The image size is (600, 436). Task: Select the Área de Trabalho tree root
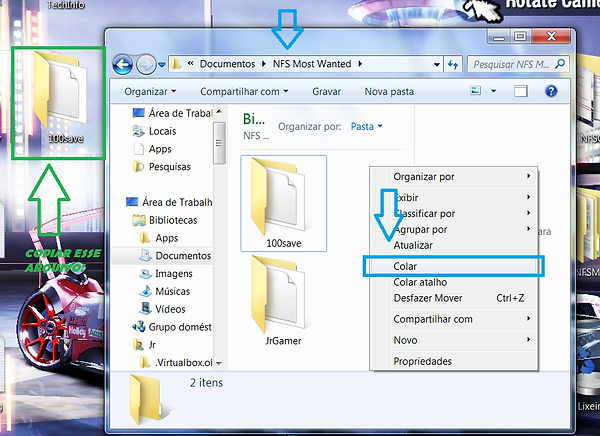click(169, 202)
